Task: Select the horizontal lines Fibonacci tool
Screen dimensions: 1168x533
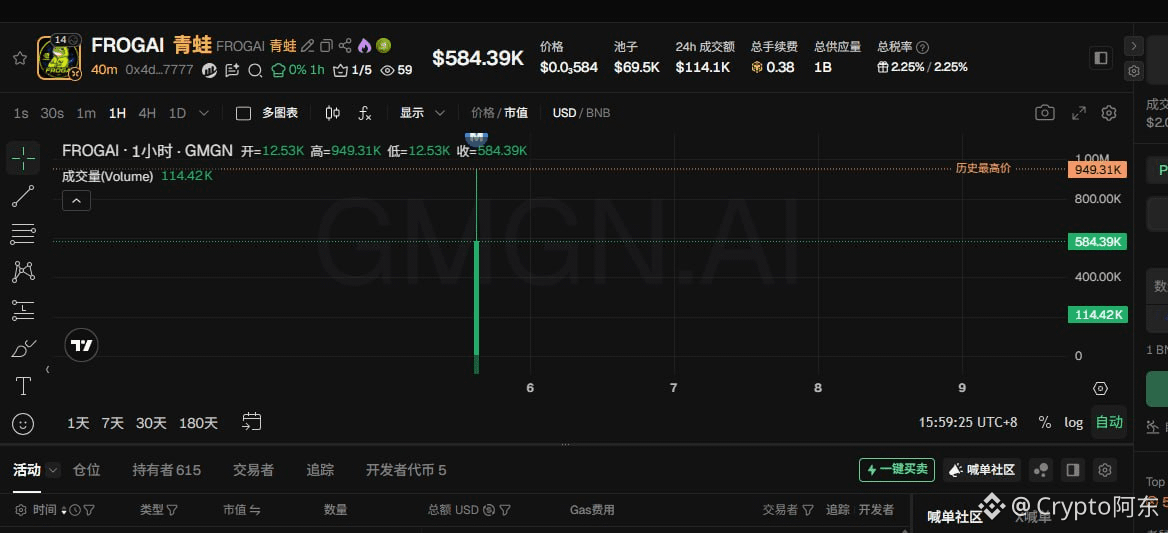Action: point(23,234)
